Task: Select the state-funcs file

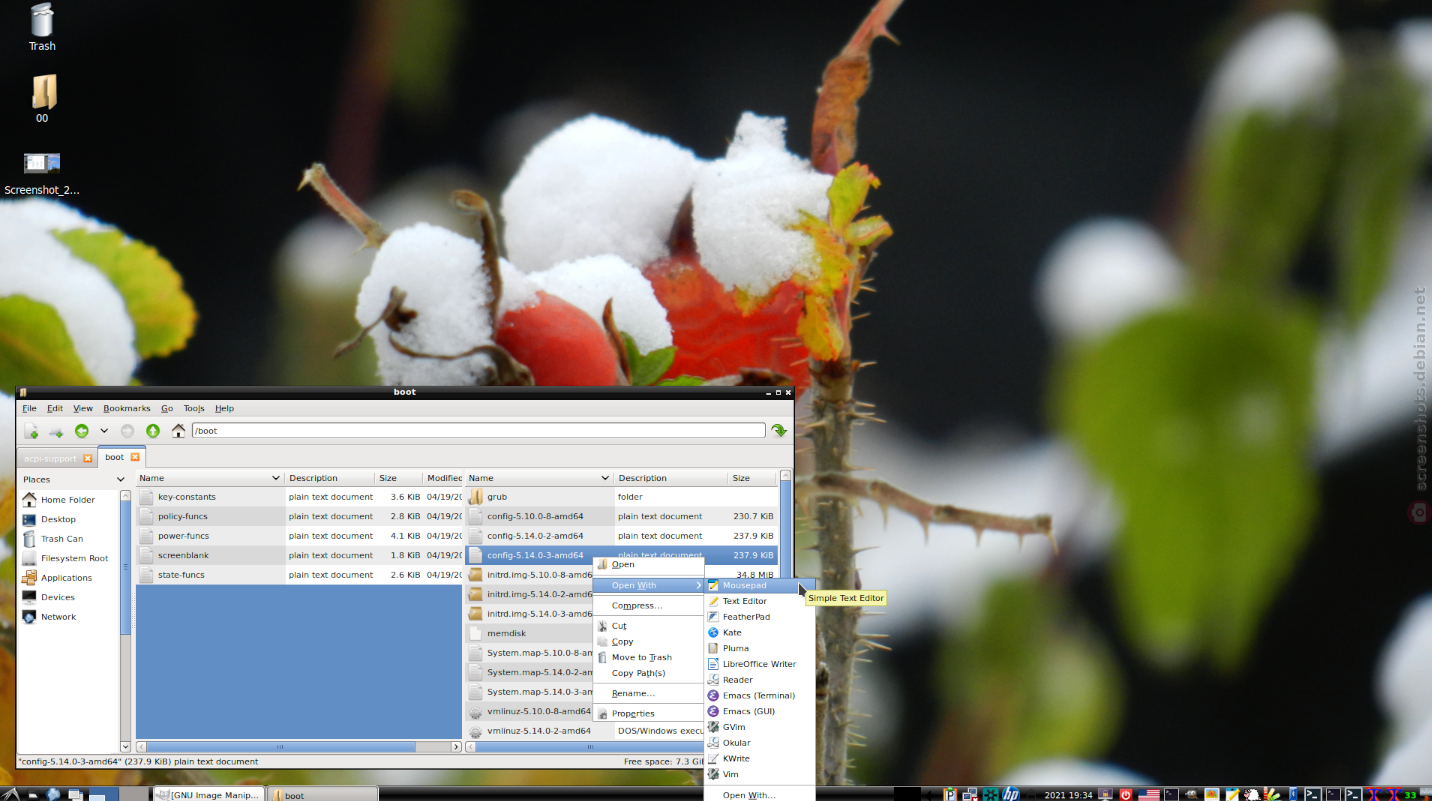Action: click(x=181, y=575)
